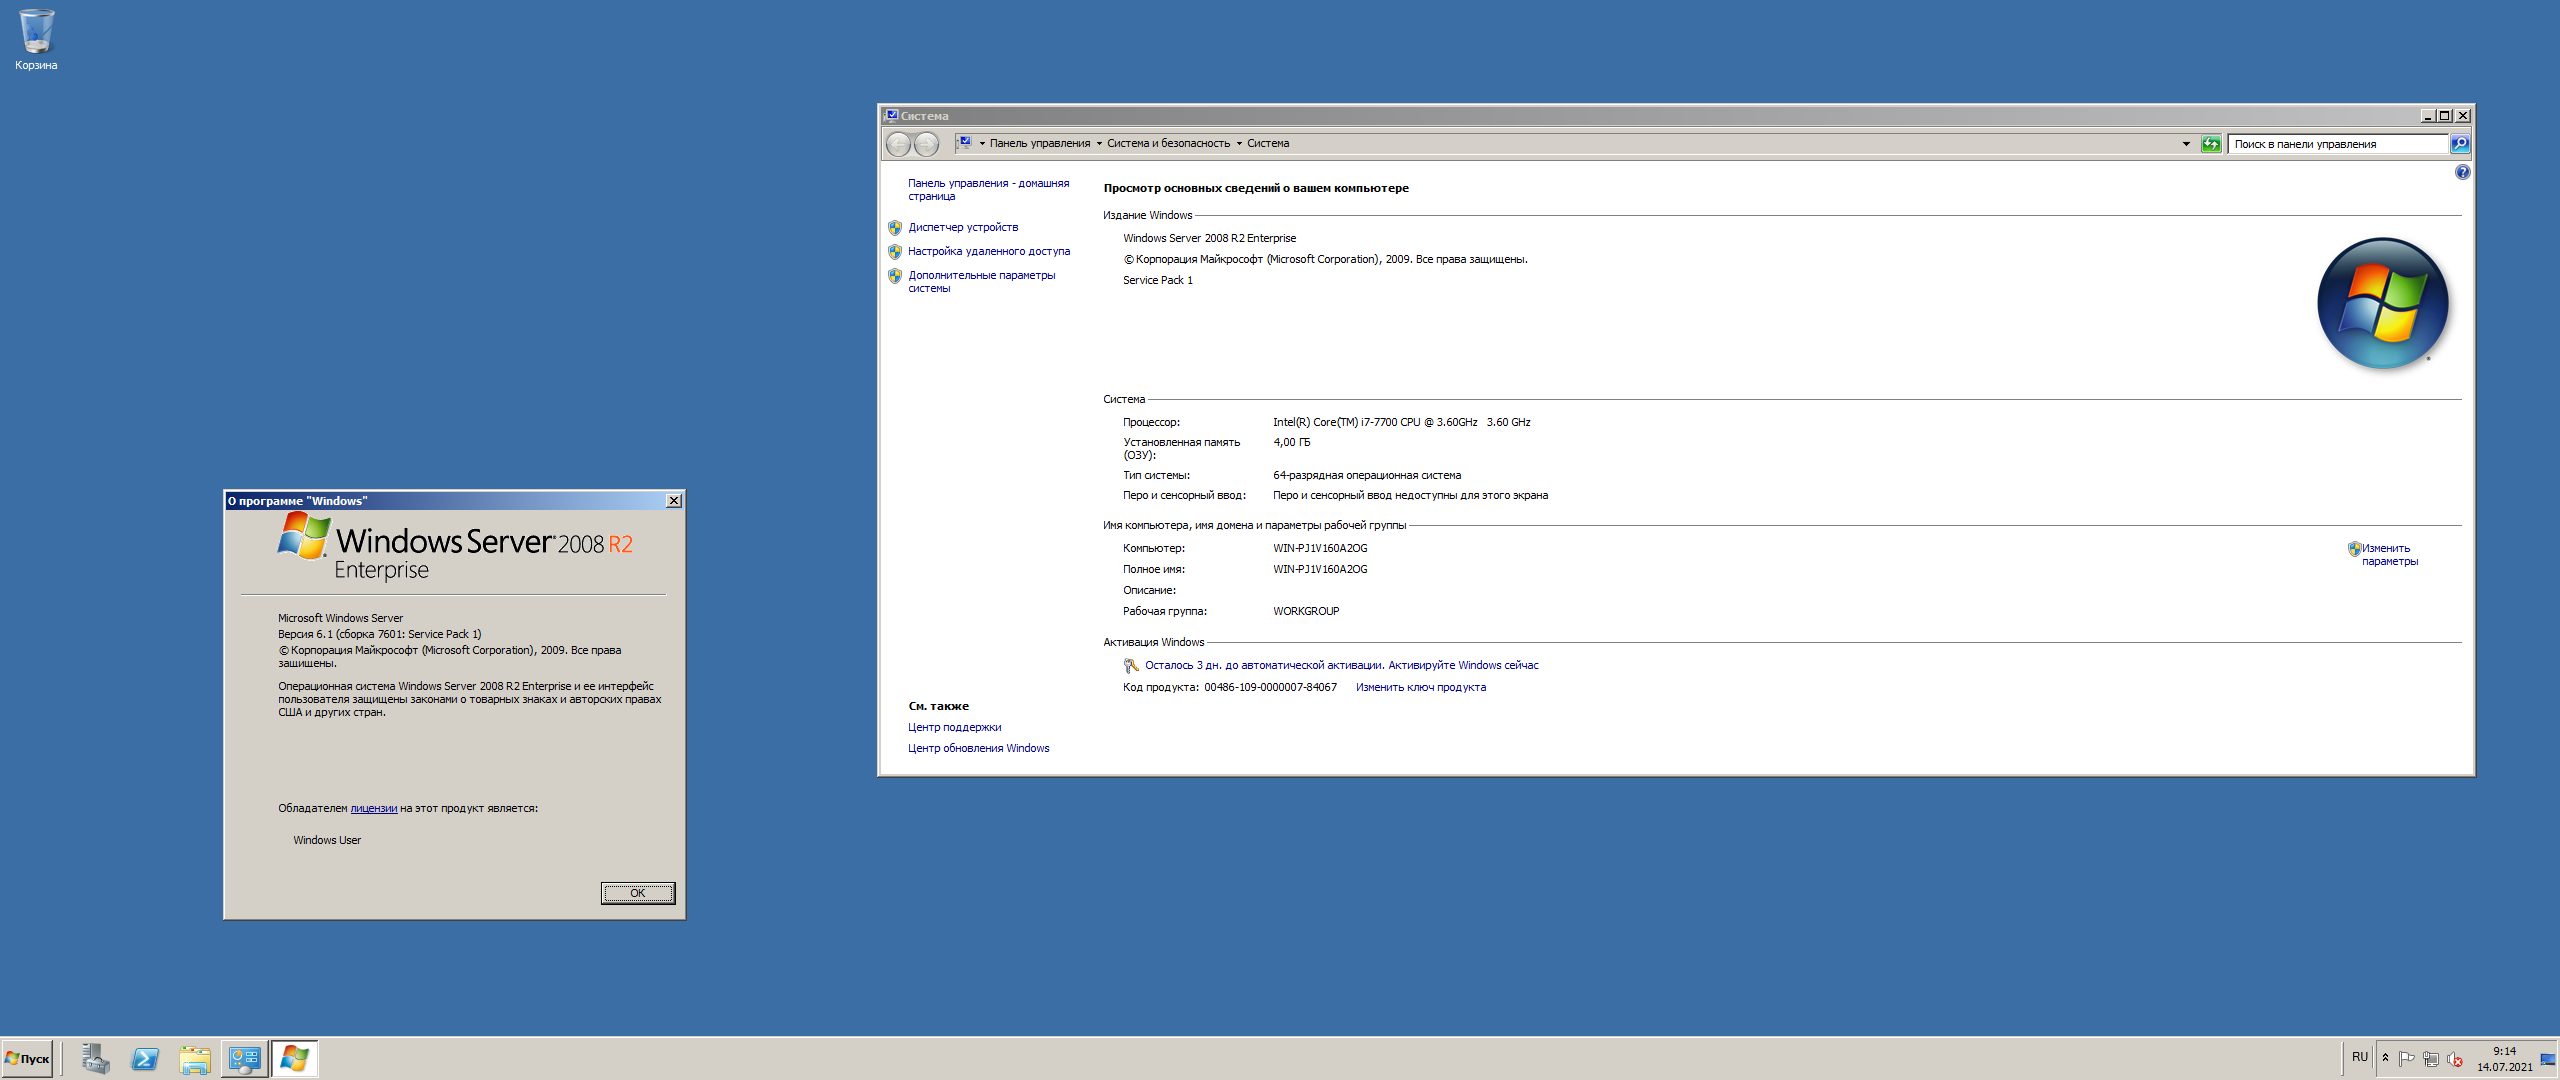
Task: Open the muted volume speaker tray icon
Action: click(2455, 1059)
